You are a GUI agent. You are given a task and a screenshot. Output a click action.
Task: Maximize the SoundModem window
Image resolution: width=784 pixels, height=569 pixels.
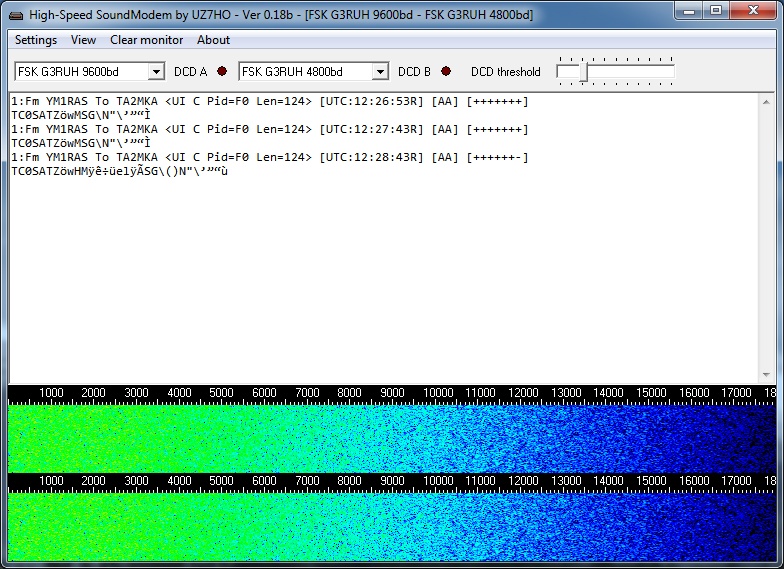(x=716, y=10)
